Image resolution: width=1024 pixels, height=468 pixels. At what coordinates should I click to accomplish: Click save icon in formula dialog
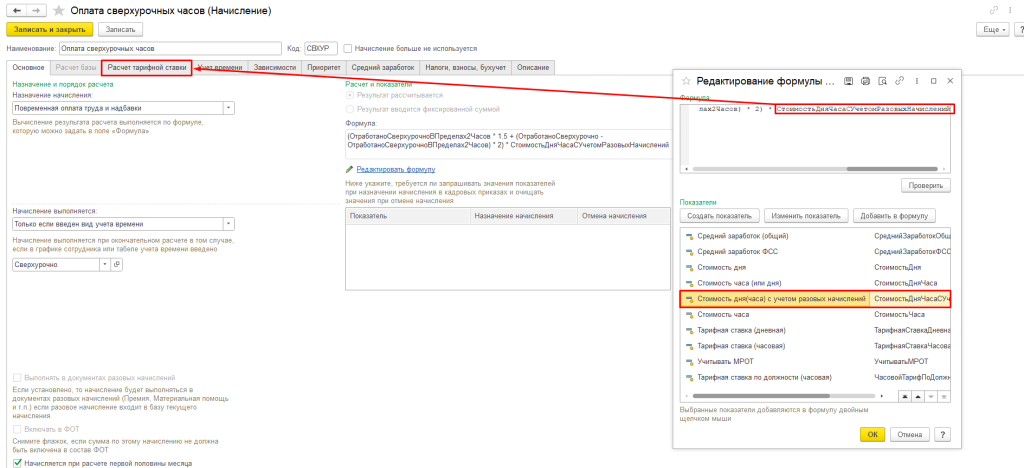(848, 80)
